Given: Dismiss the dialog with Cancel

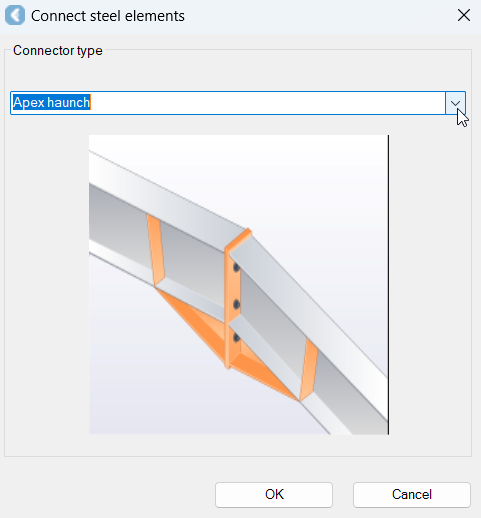Looking at the screenshot, I should 412,495.
